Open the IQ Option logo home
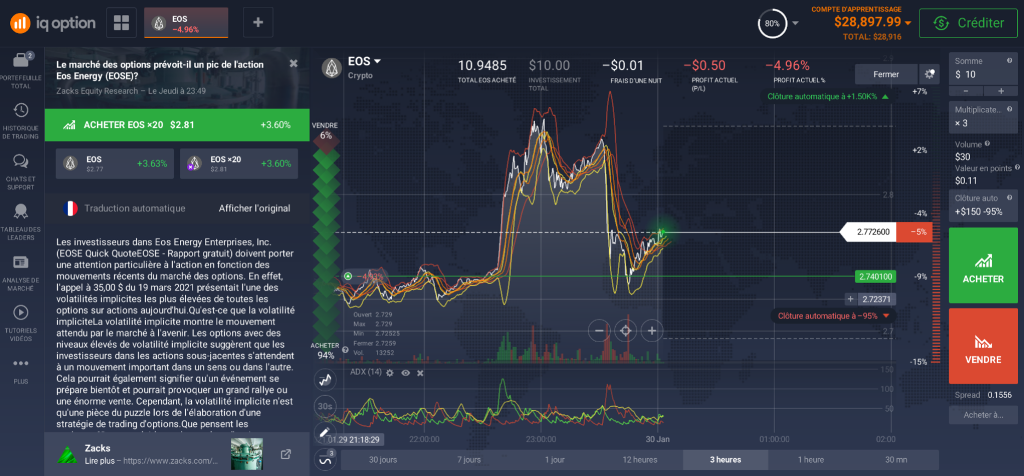The width and height of the screenshot is (1024, 476). point(52,23)
